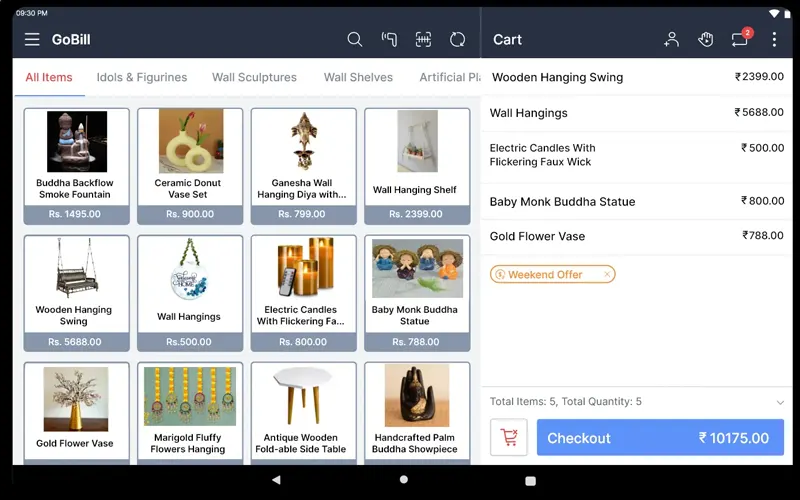Add Buddha Backflow Smoke Fountain to cart
This screenshot has width=800, height=500.
point(77,166)
